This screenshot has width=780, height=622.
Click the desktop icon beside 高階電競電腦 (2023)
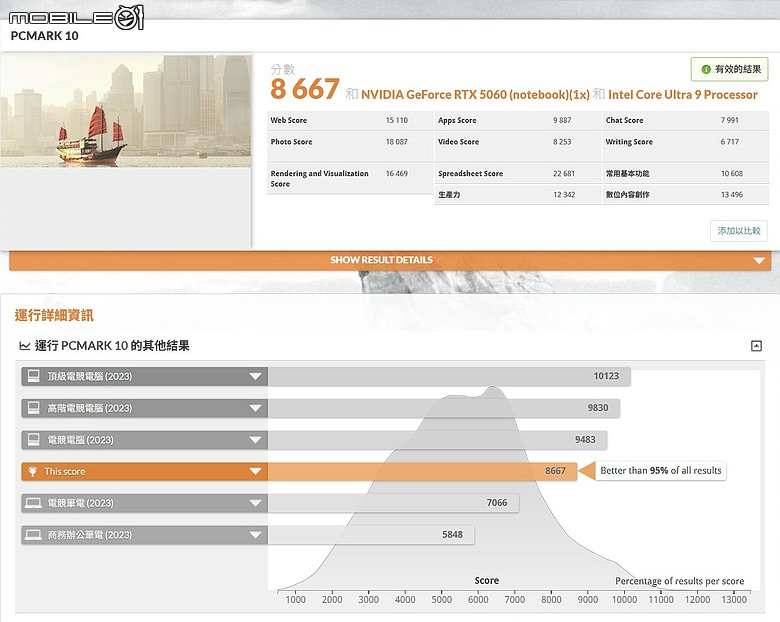(x=33, y=408)
